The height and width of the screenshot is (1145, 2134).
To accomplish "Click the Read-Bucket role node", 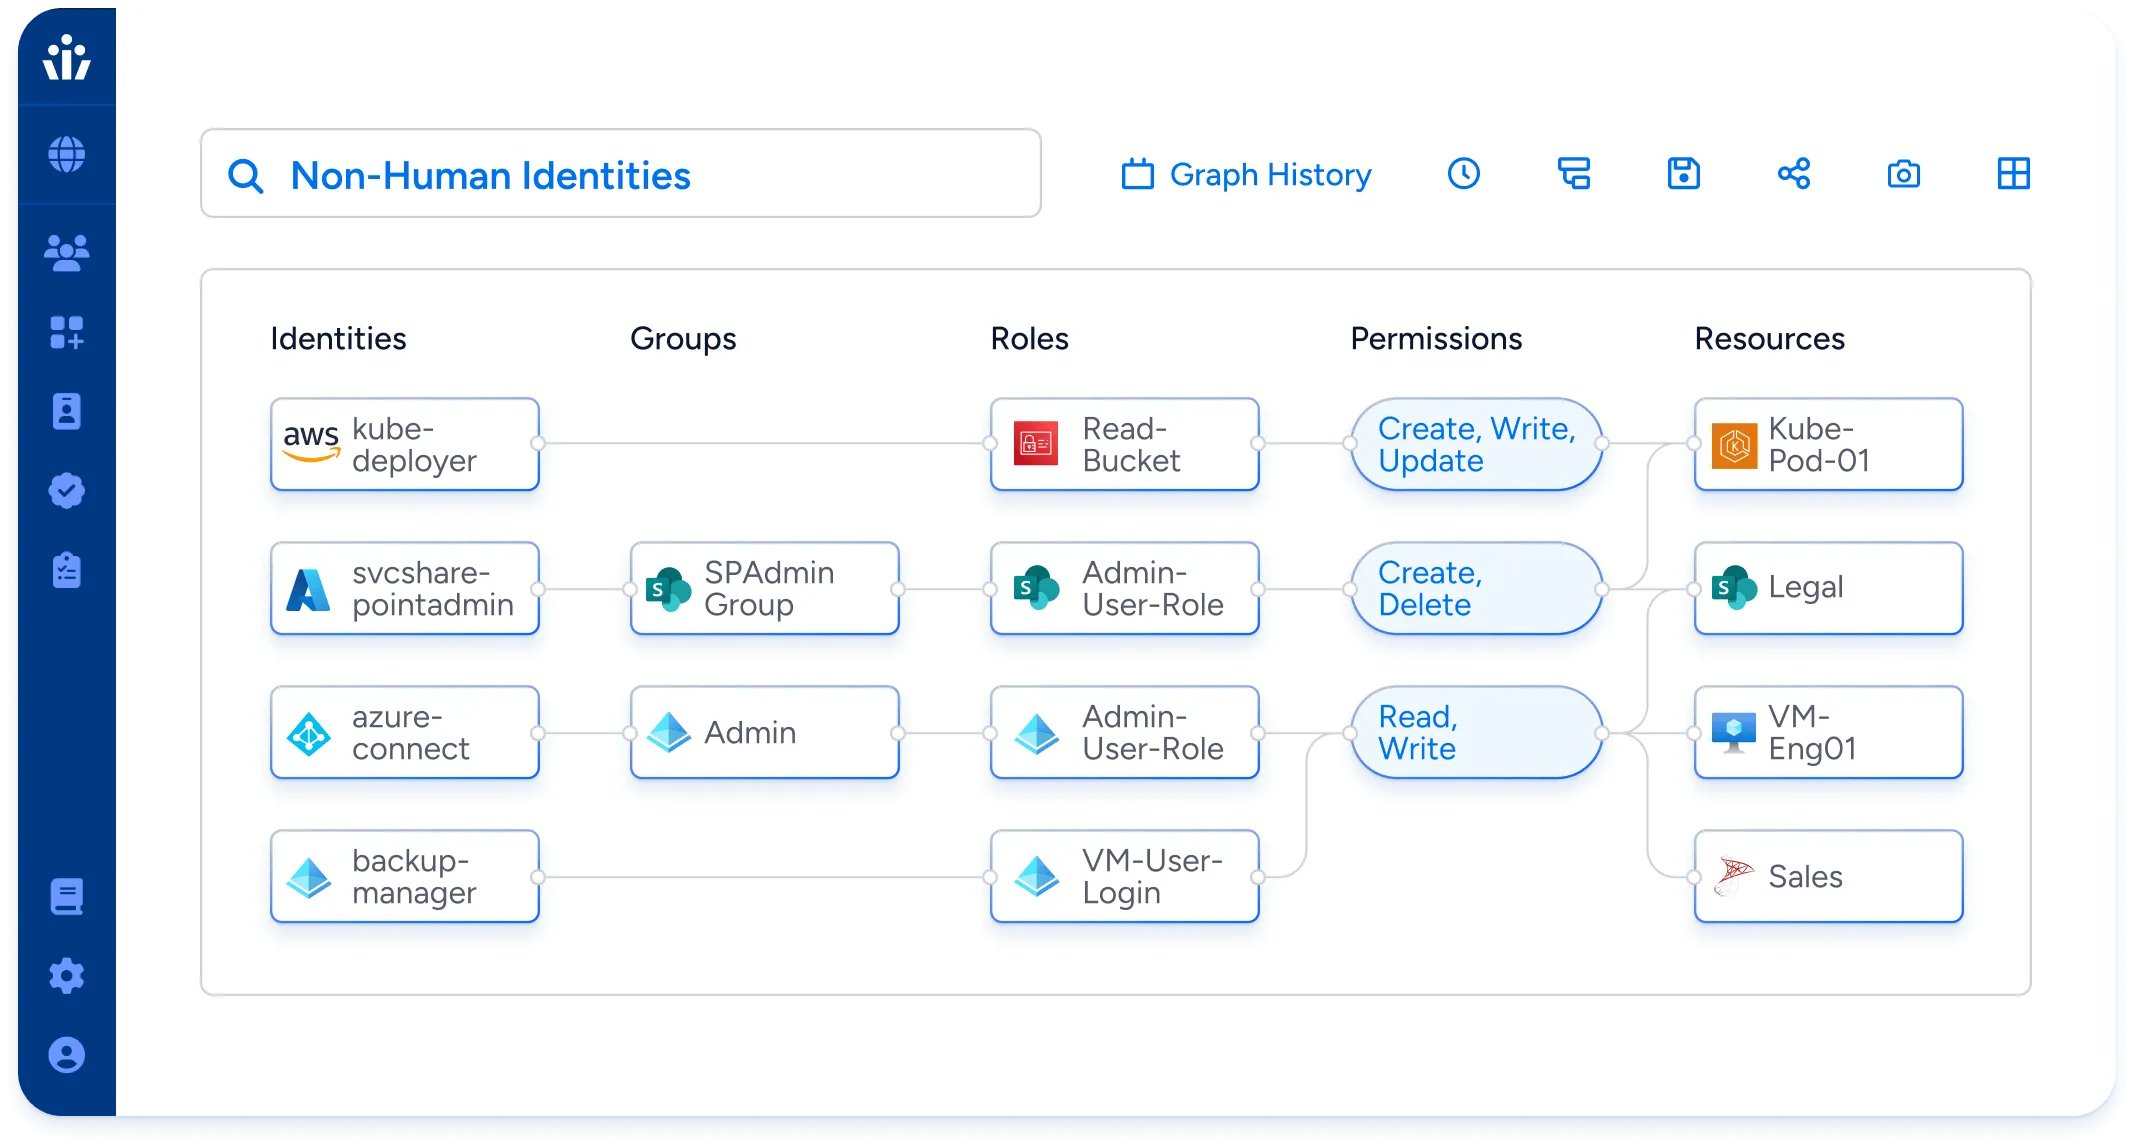I will 1124,444.
